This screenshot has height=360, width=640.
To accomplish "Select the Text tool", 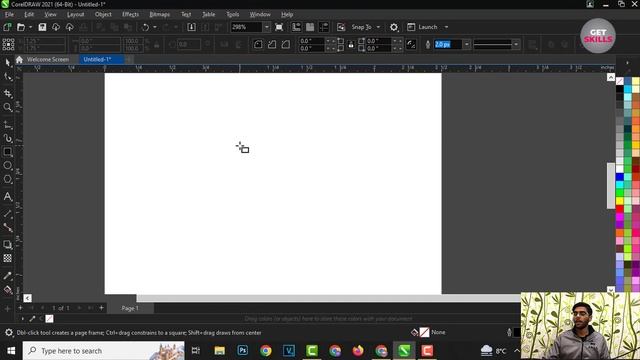I will click(x=8, y=197).
